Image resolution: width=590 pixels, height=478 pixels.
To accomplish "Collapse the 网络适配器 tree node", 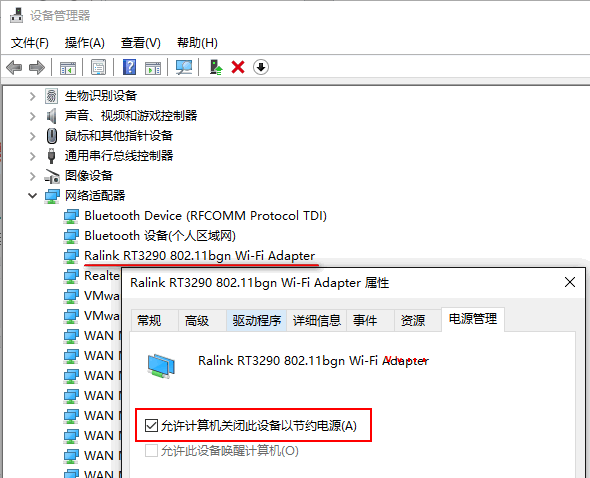I will click(33, 196).
